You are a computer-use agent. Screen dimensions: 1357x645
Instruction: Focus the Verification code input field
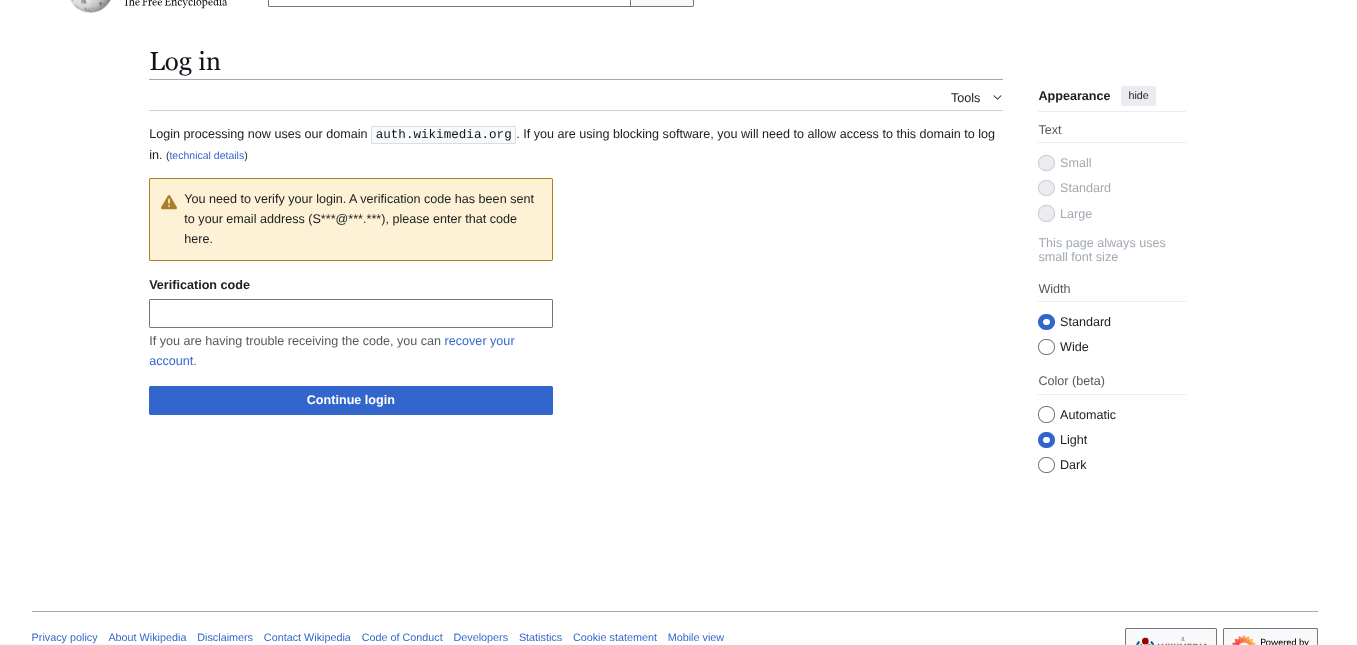tap(350, 314)
